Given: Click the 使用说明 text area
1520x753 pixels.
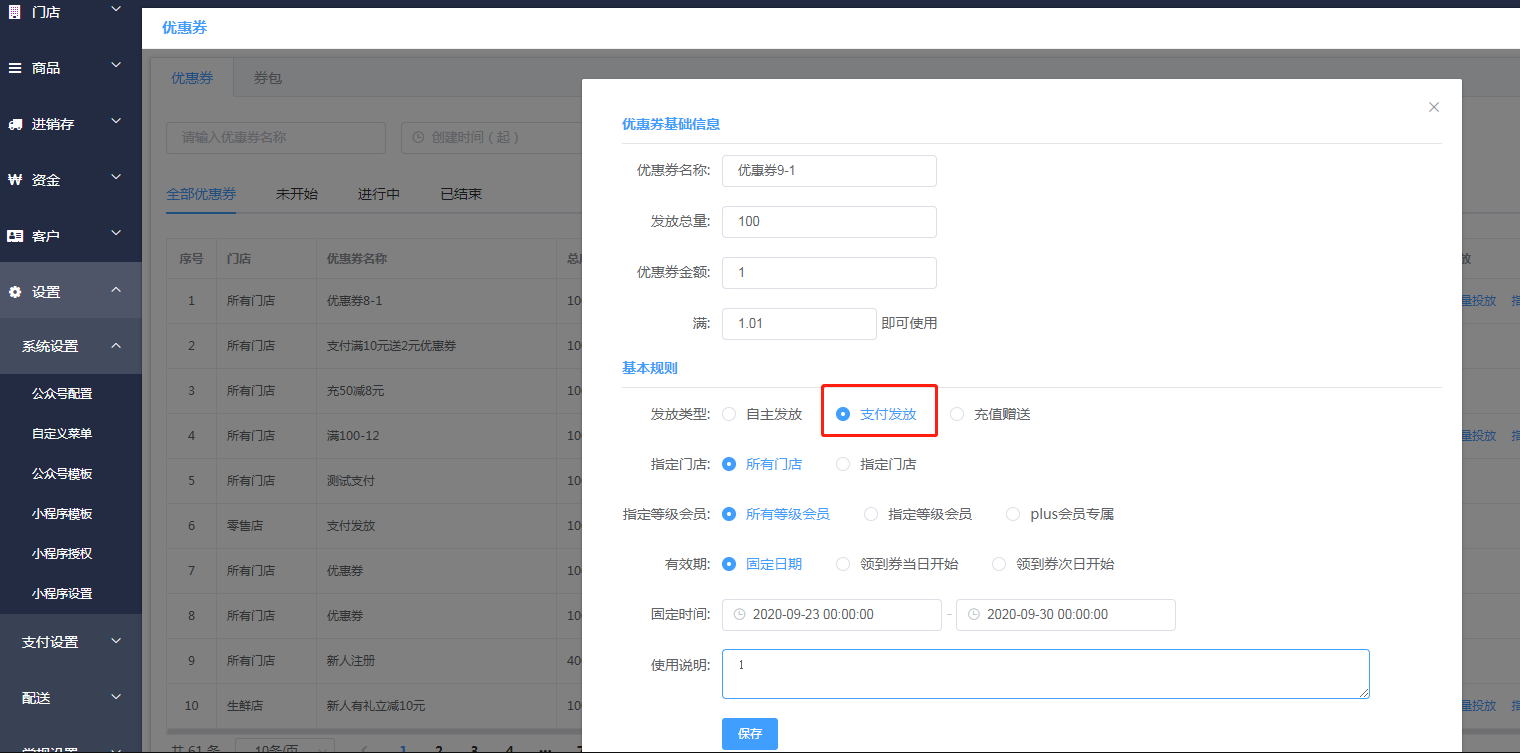Looking at the screenshot, I should 1045,674.
